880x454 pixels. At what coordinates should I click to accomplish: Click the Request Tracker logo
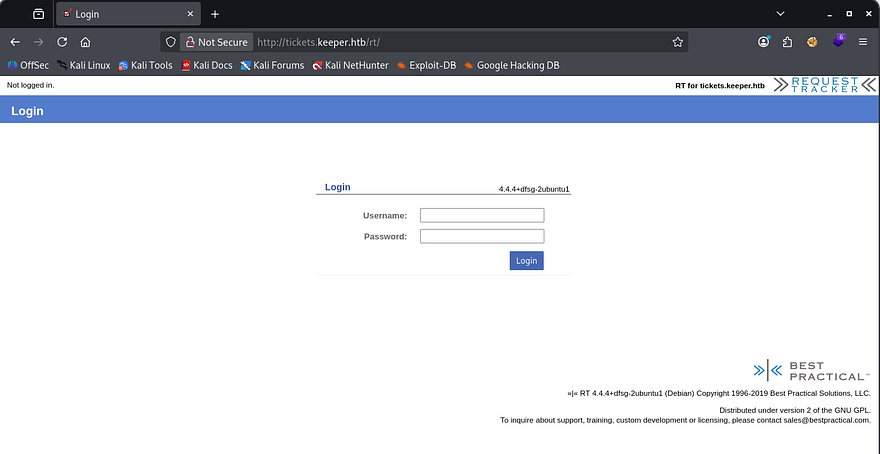824,85
